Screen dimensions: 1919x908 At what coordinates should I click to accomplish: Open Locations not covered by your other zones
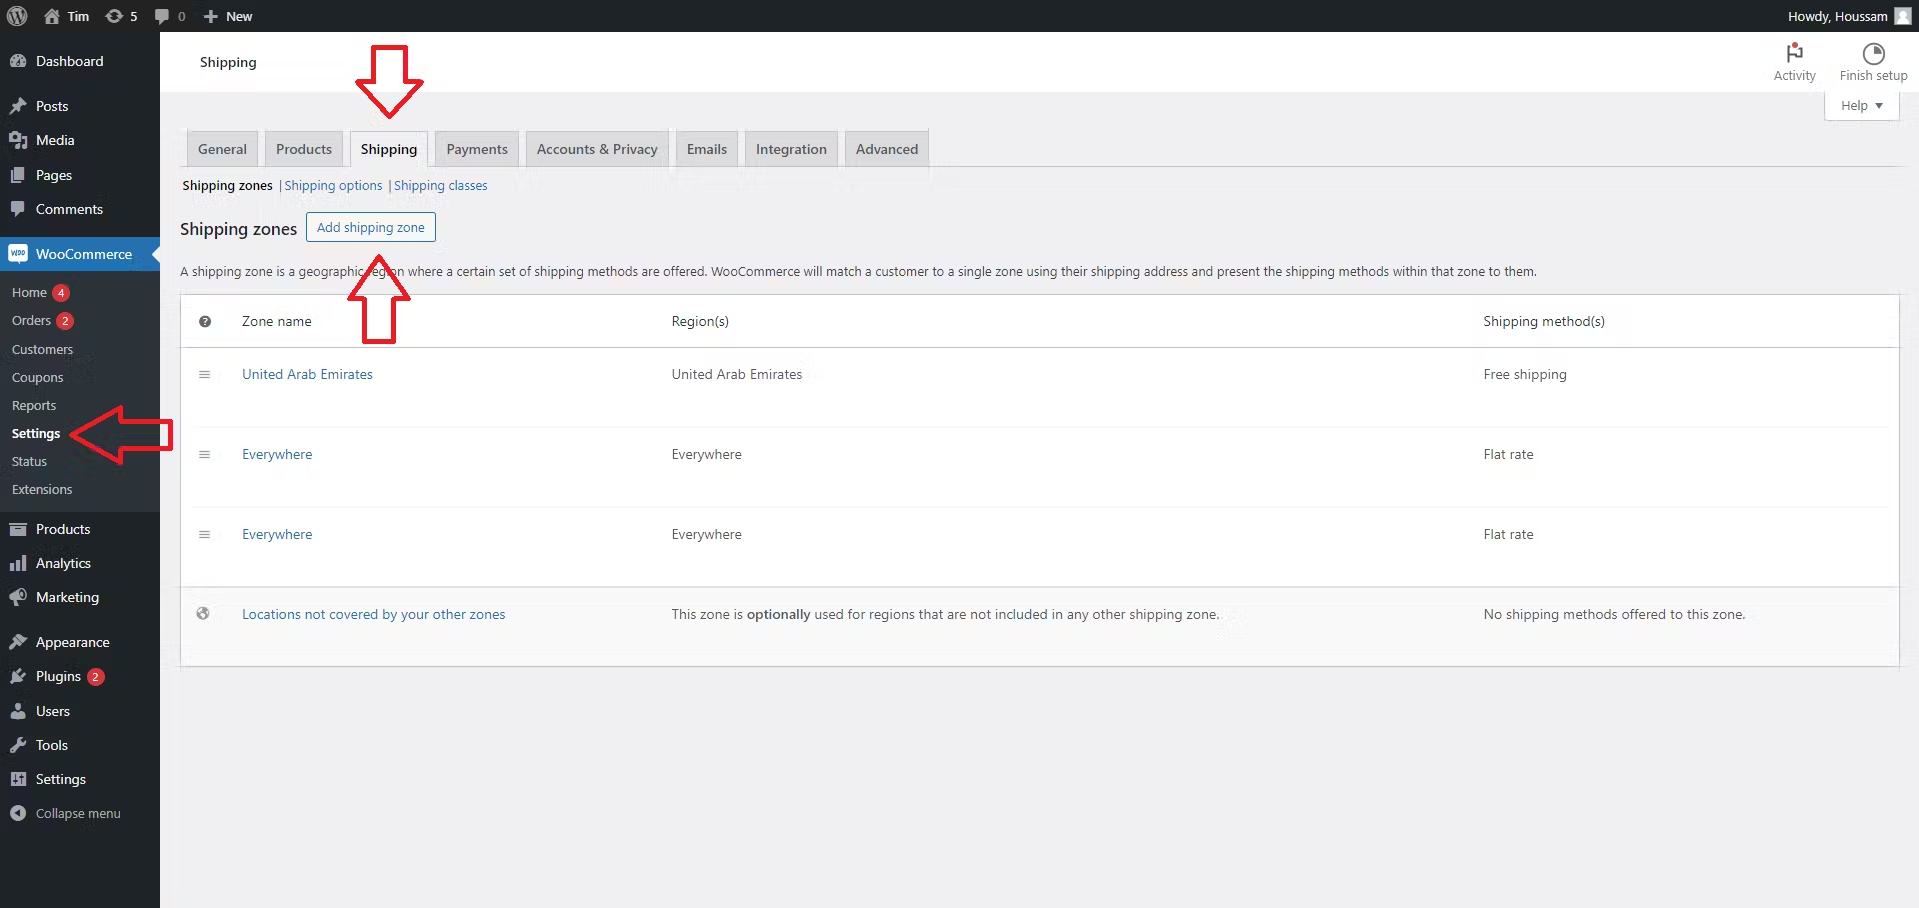coord(374,614)
